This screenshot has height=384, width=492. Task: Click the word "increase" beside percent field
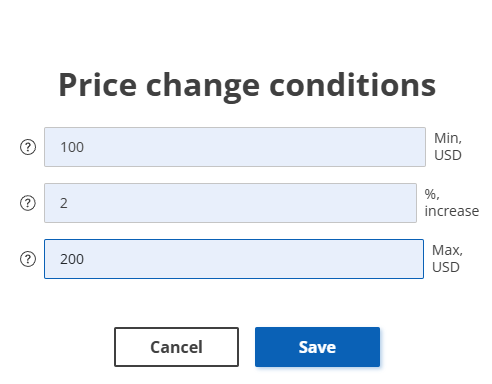point(452,211)
